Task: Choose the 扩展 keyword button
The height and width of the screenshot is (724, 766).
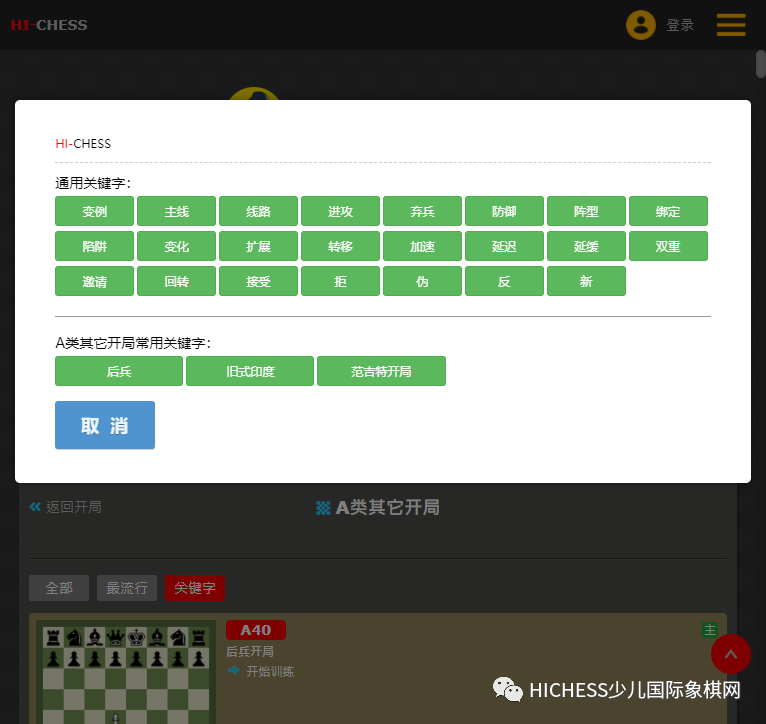Action: coord(258,246)
